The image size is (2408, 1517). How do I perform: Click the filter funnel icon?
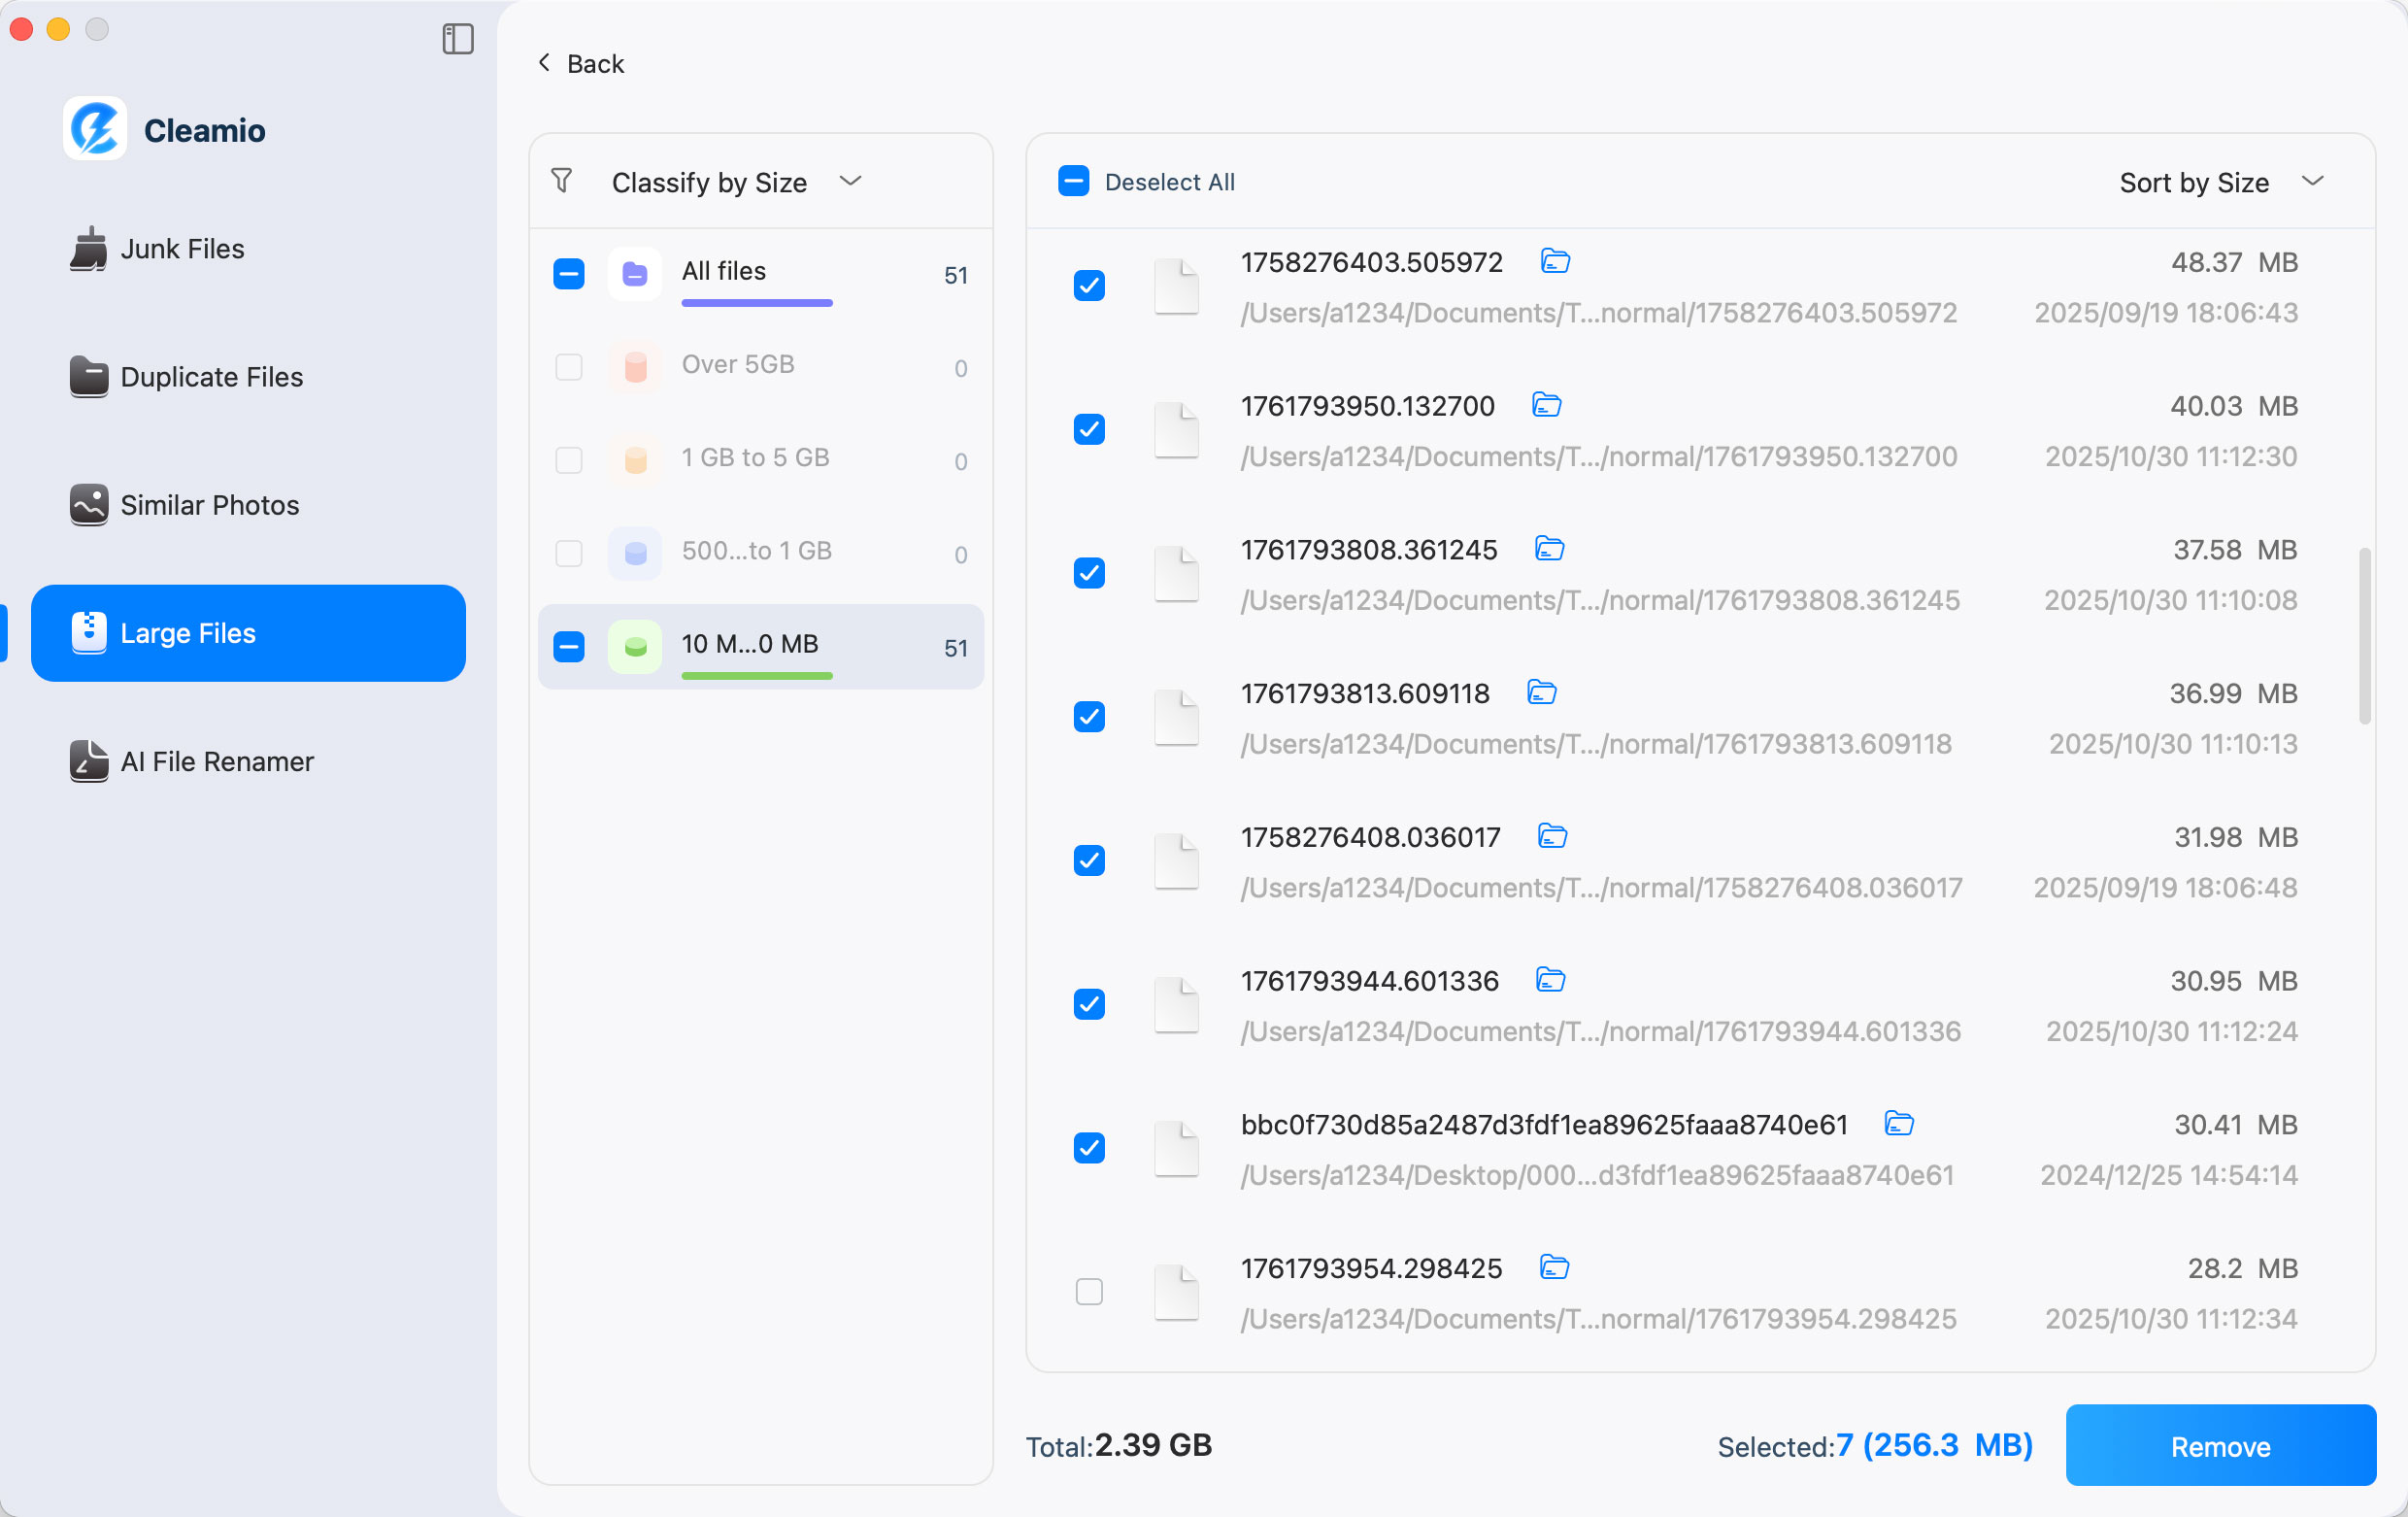tap(561, 181)
